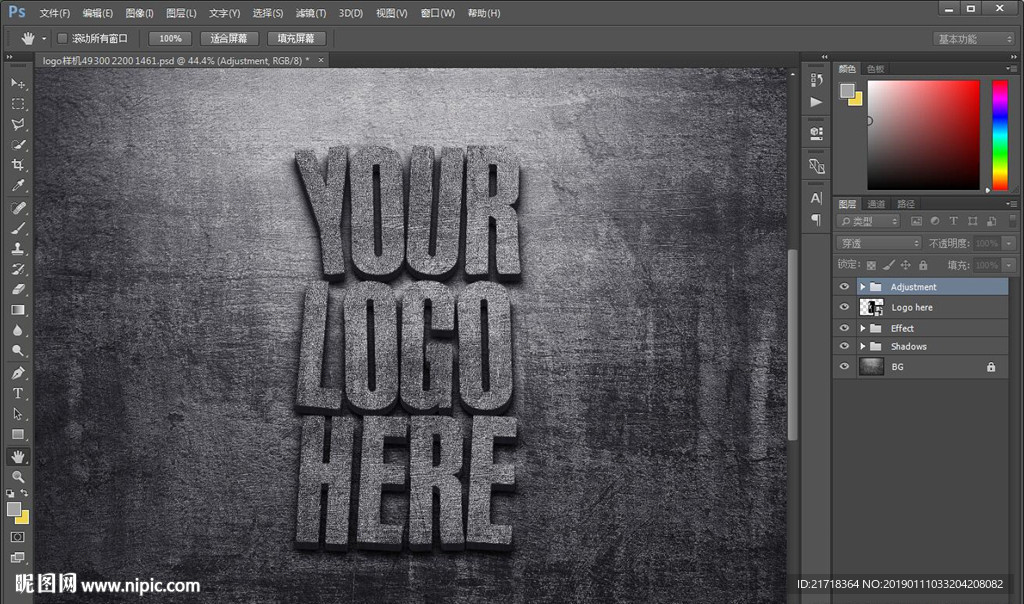Enable the 滚动所有窗口 checkbox
This screenshot has width=1024, height=604.
(63, 39)
